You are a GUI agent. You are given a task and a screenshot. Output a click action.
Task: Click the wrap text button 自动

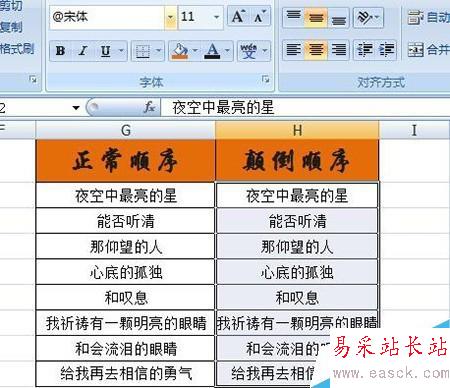click(x=429, y=17)
